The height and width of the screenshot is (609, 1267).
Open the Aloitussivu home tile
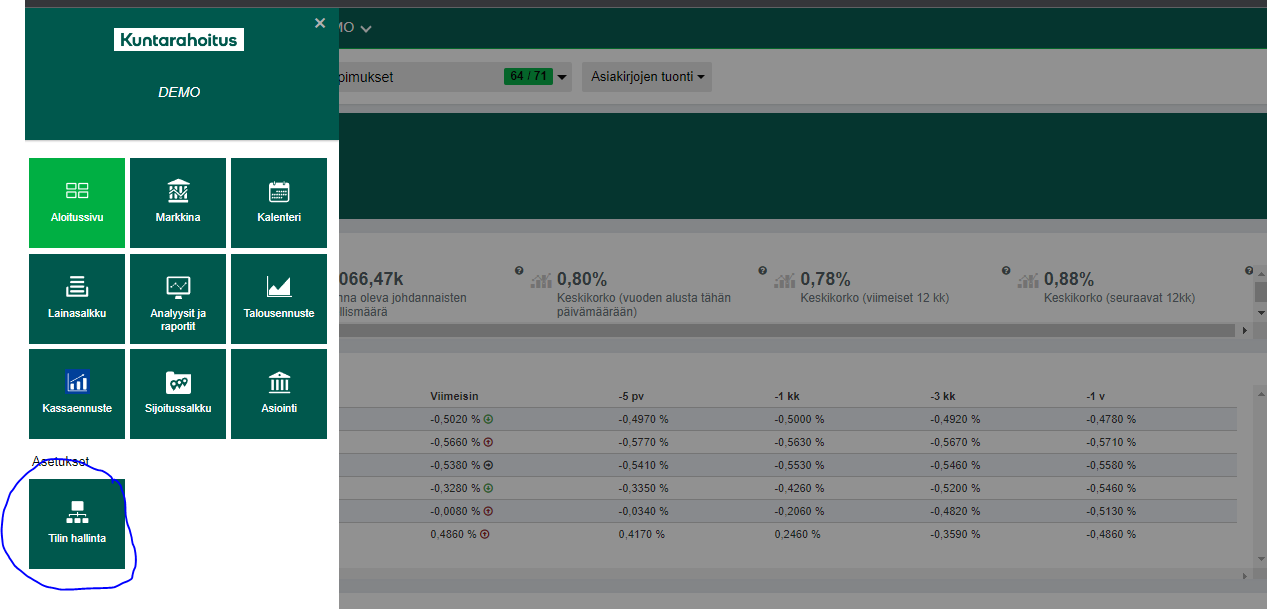(77, 202)
